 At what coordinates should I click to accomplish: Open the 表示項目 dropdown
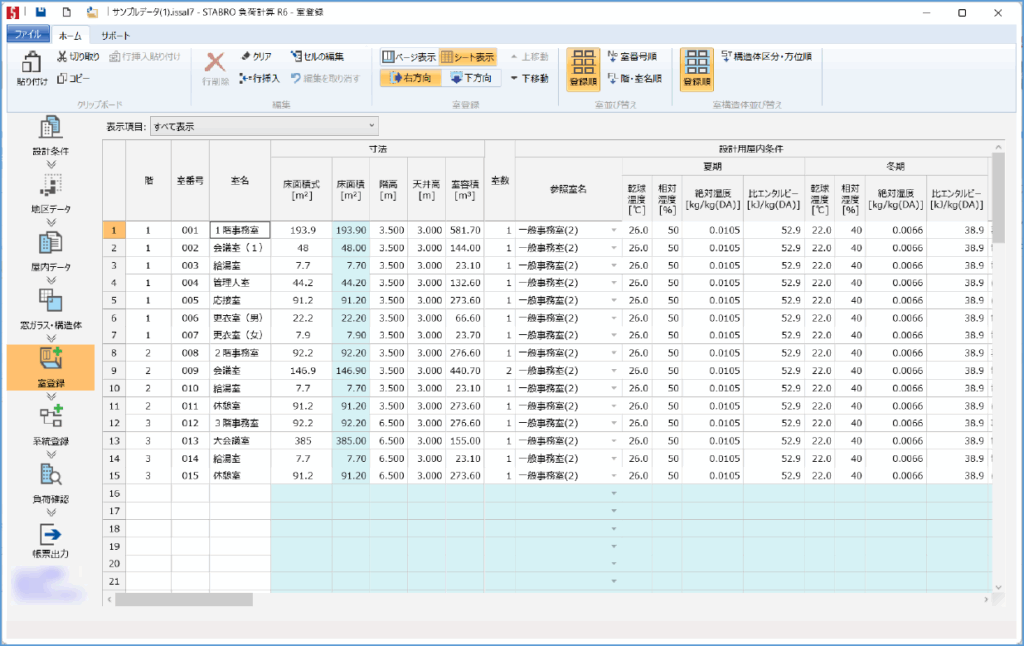coord(263,126)
